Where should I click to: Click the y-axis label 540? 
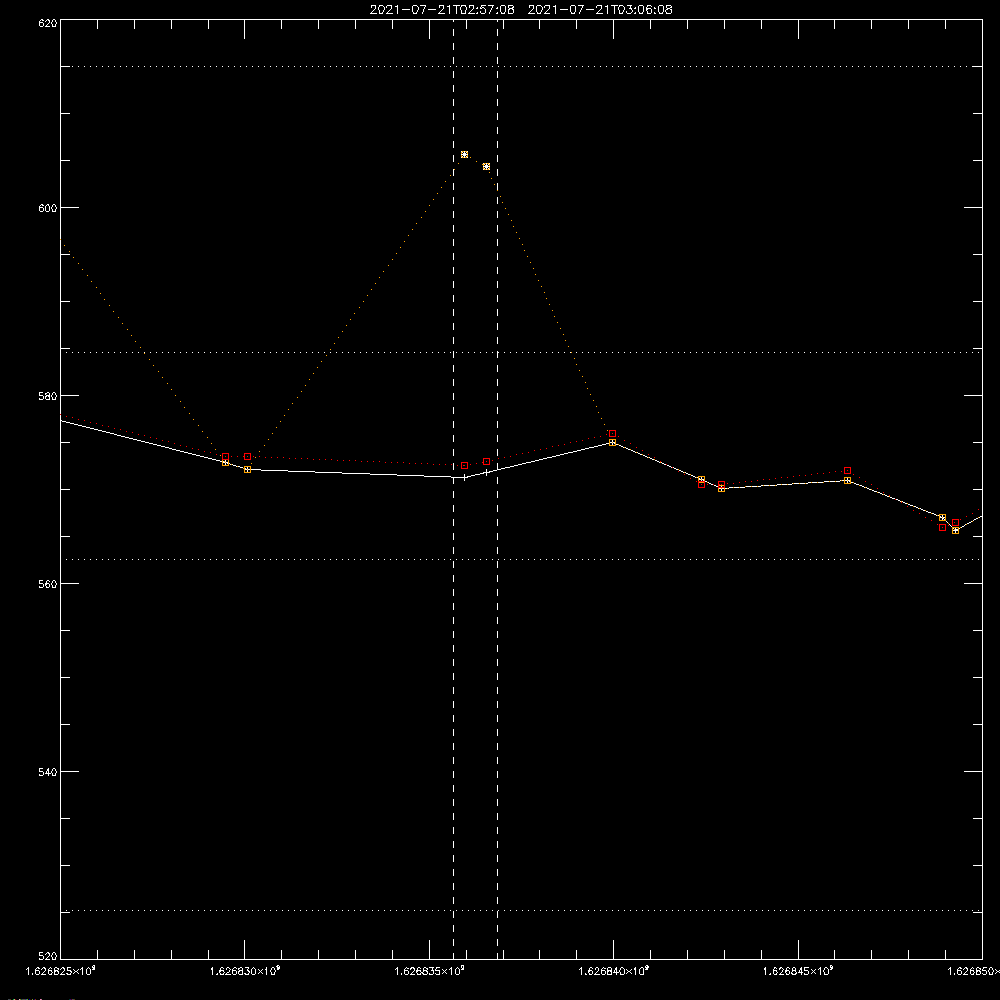[x=49, y=772]
